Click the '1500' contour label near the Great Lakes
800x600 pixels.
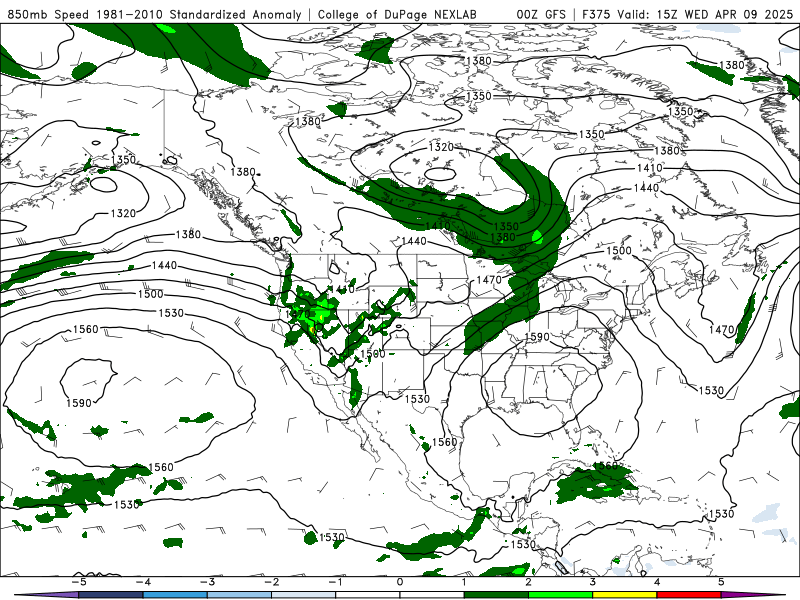point(619,251)
